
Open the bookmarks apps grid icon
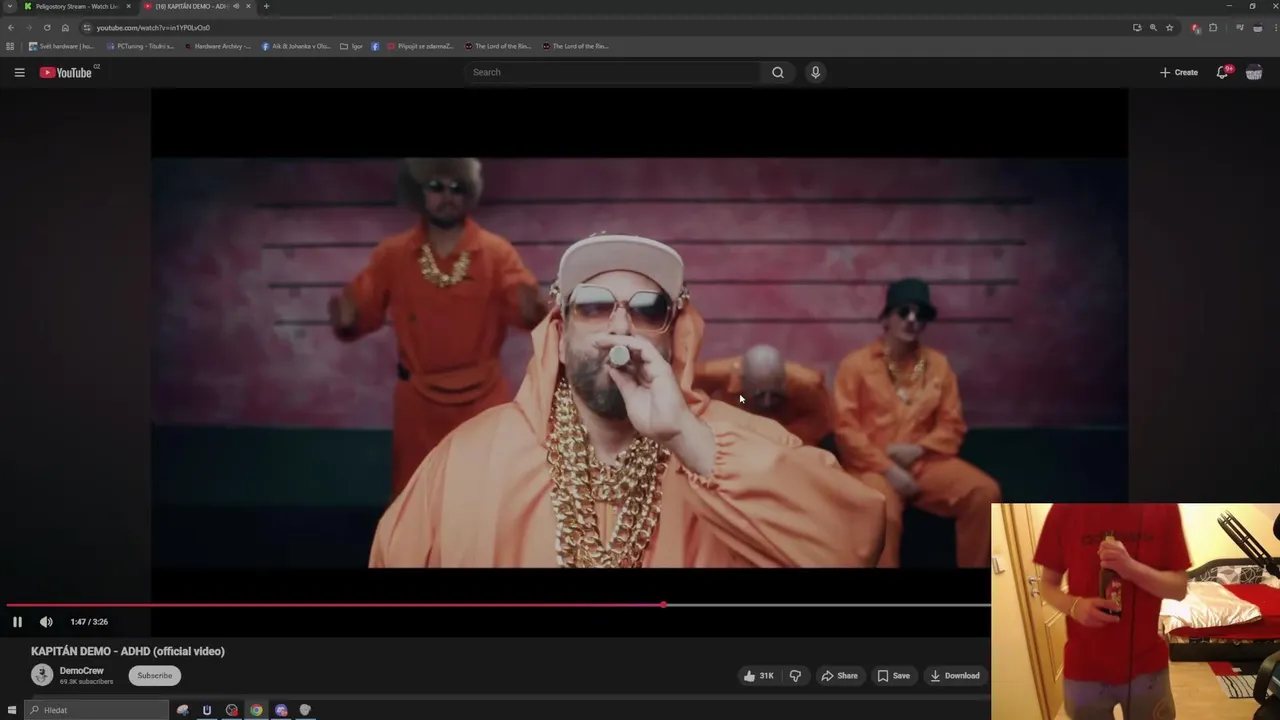click(x=11, y=46)
